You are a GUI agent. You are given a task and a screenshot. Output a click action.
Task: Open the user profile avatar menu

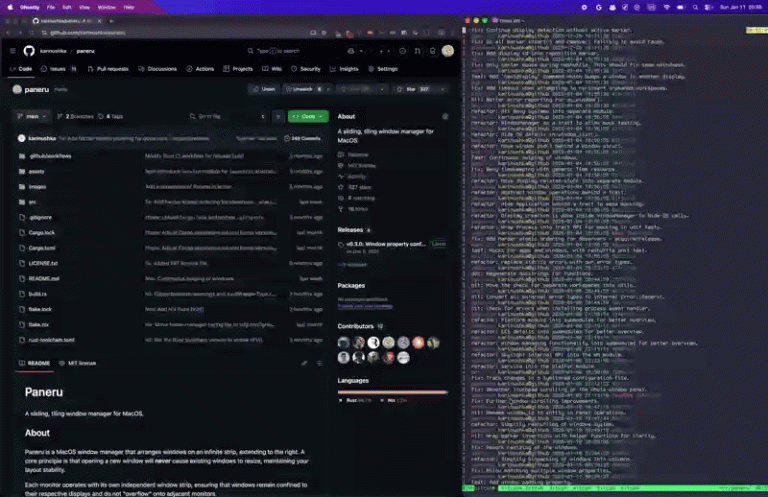tap(448, 51)
